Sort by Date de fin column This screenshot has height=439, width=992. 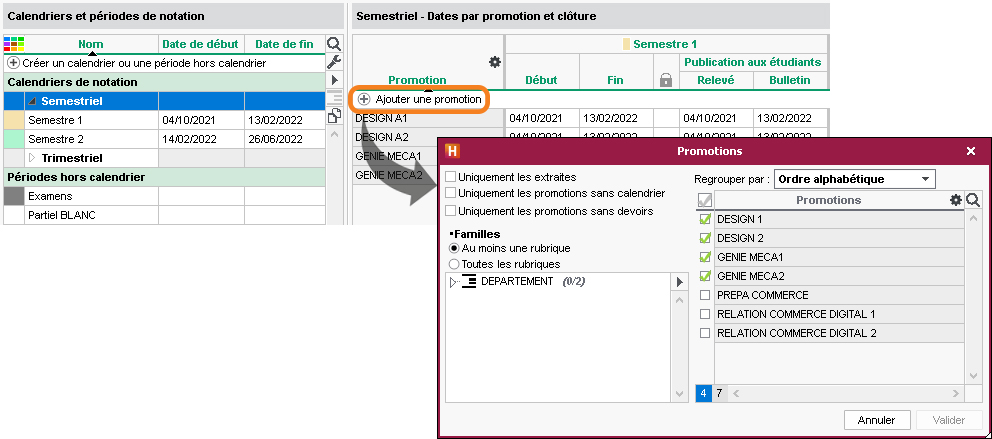284,44
